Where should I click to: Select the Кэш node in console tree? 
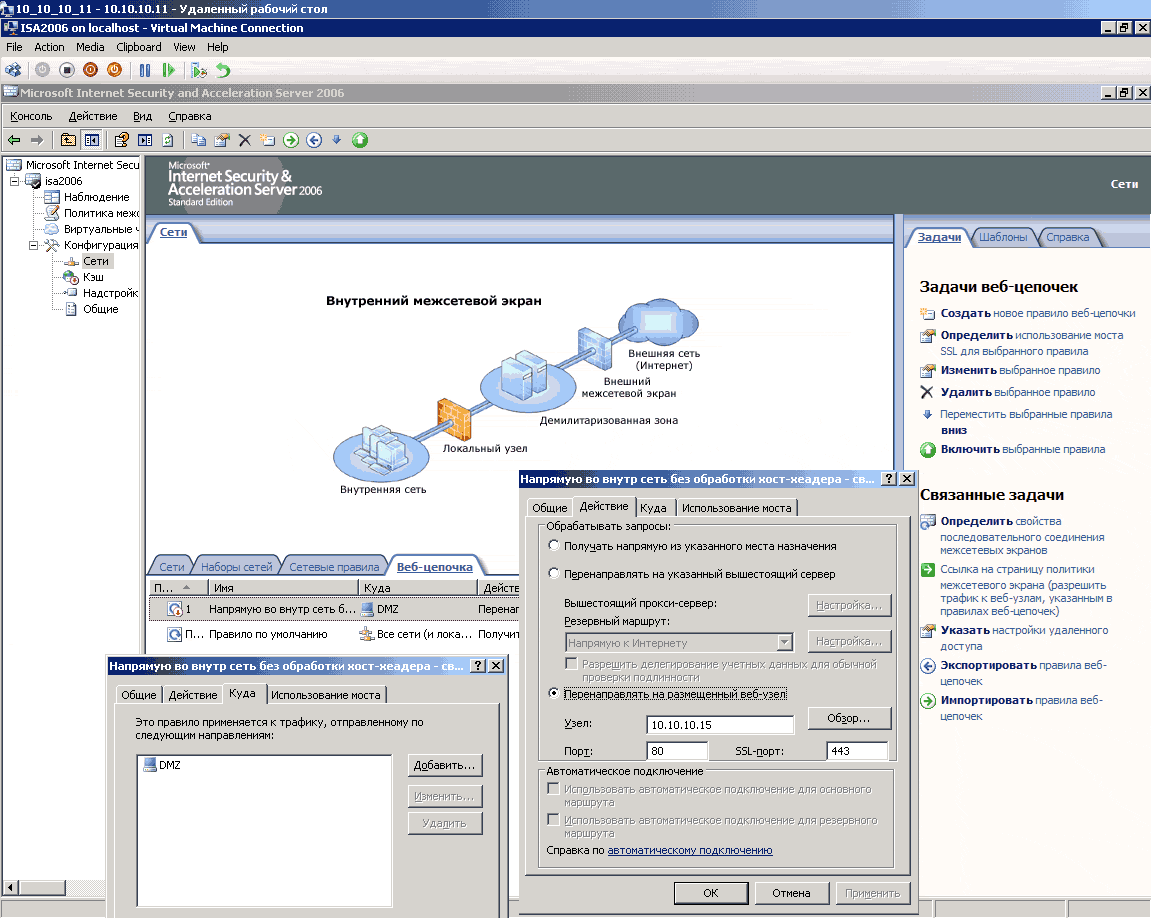click(x=92, y=277)
